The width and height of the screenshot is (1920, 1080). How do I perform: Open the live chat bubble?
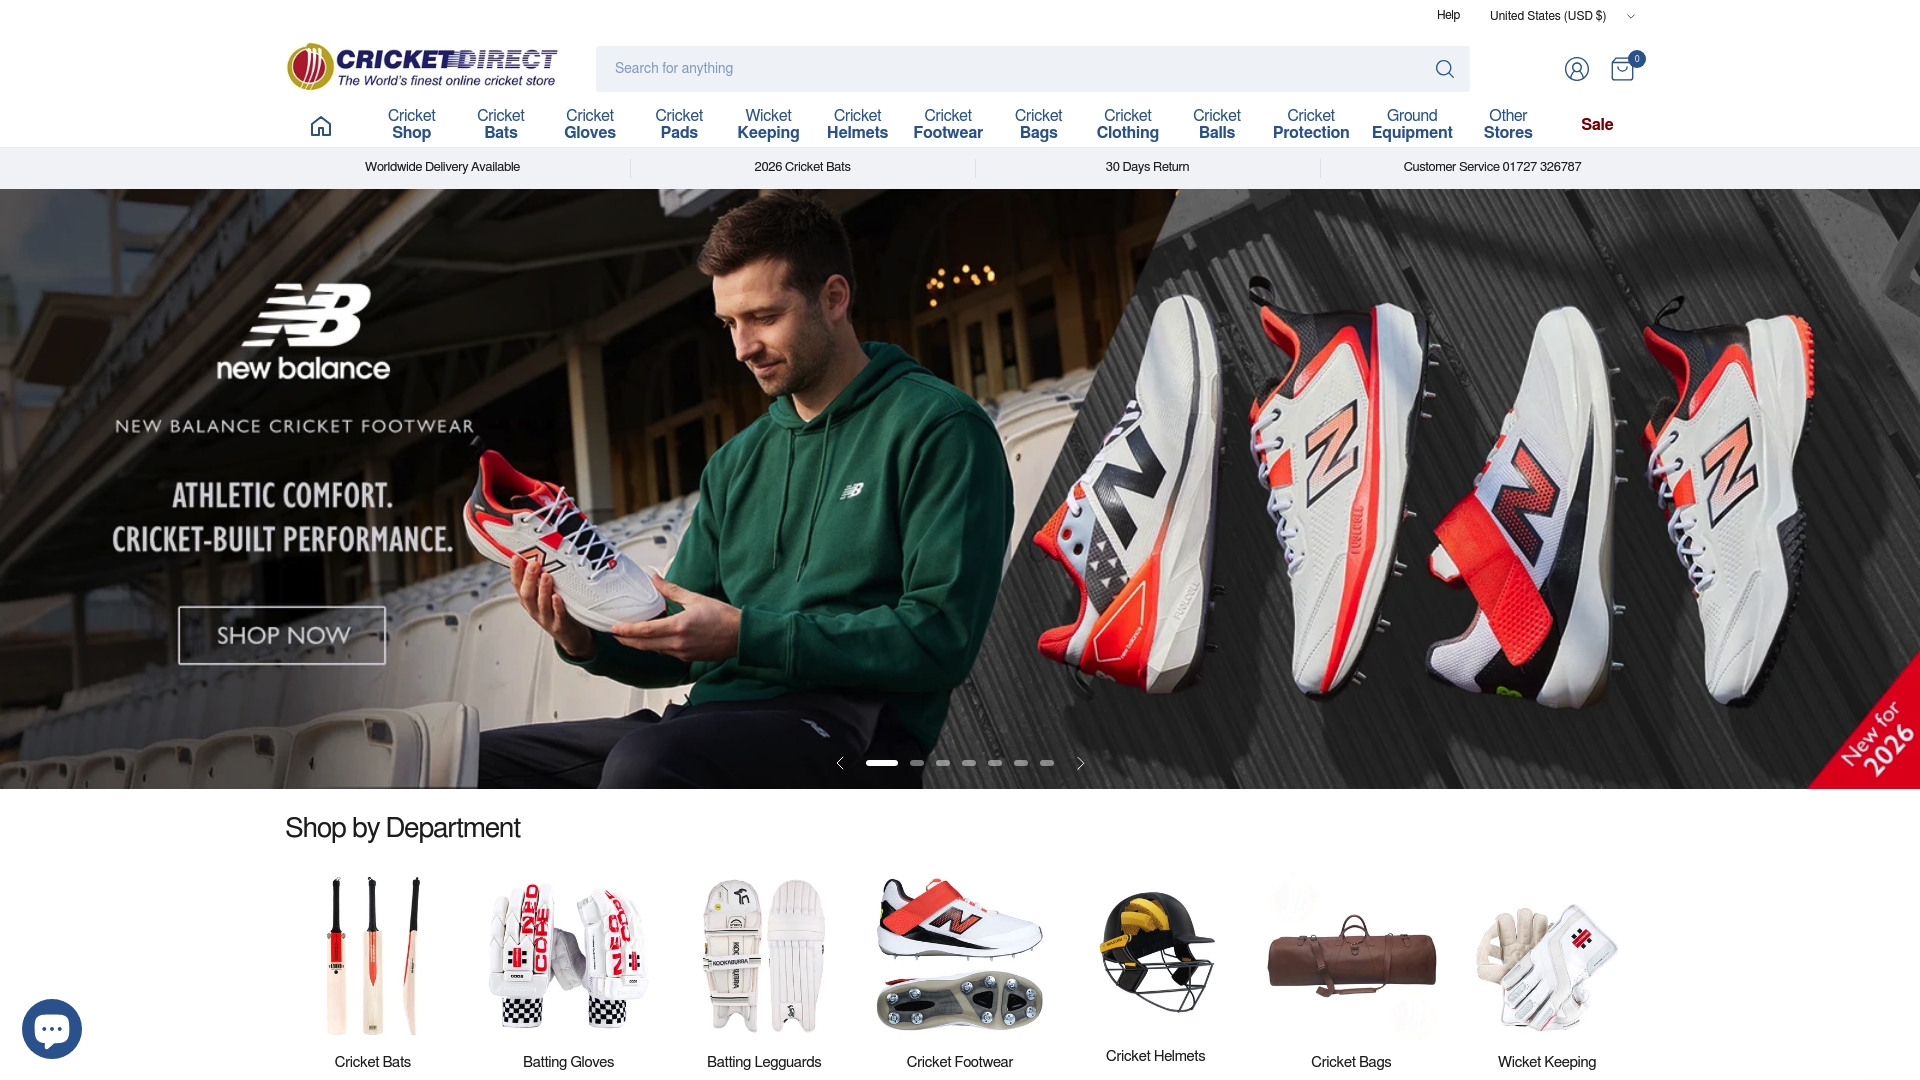[x=50, y=1028]
